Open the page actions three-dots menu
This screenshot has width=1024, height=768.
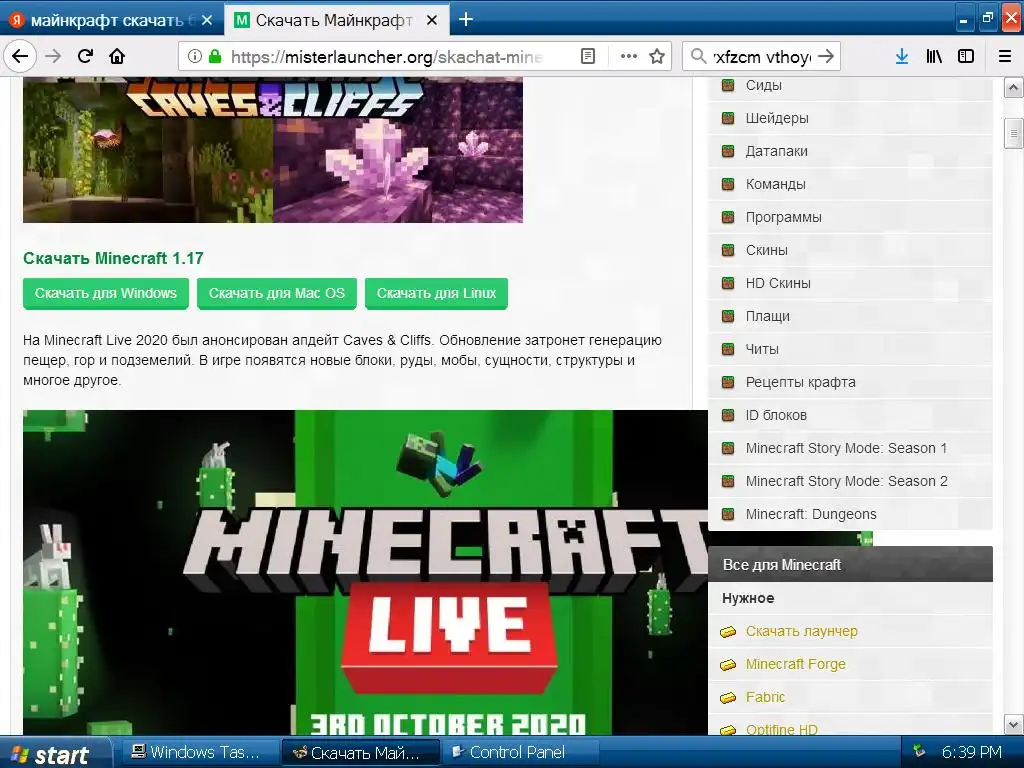pyautogui.click(x=628, y=57)
